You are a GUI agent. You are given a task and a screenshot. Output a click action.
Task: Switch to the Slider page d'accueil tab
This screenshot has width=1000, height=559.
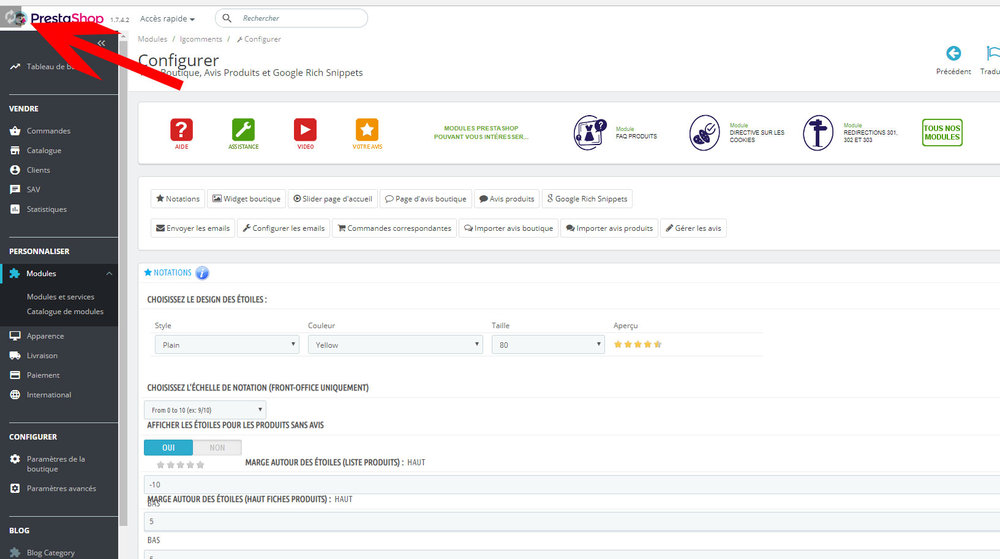click(332, 199)
